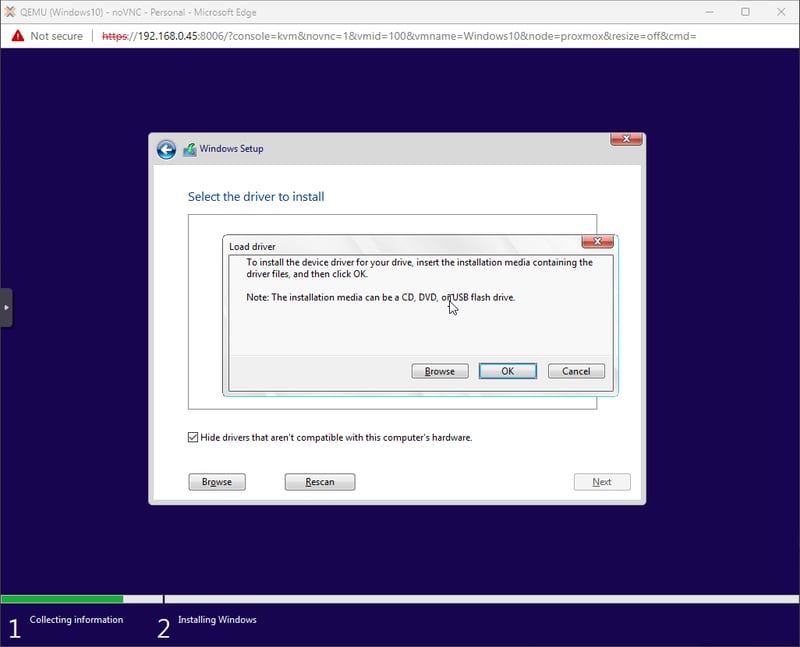The image size is (800, 647).
Task: Click the Collecting information step label
Action: coord(76,620)
